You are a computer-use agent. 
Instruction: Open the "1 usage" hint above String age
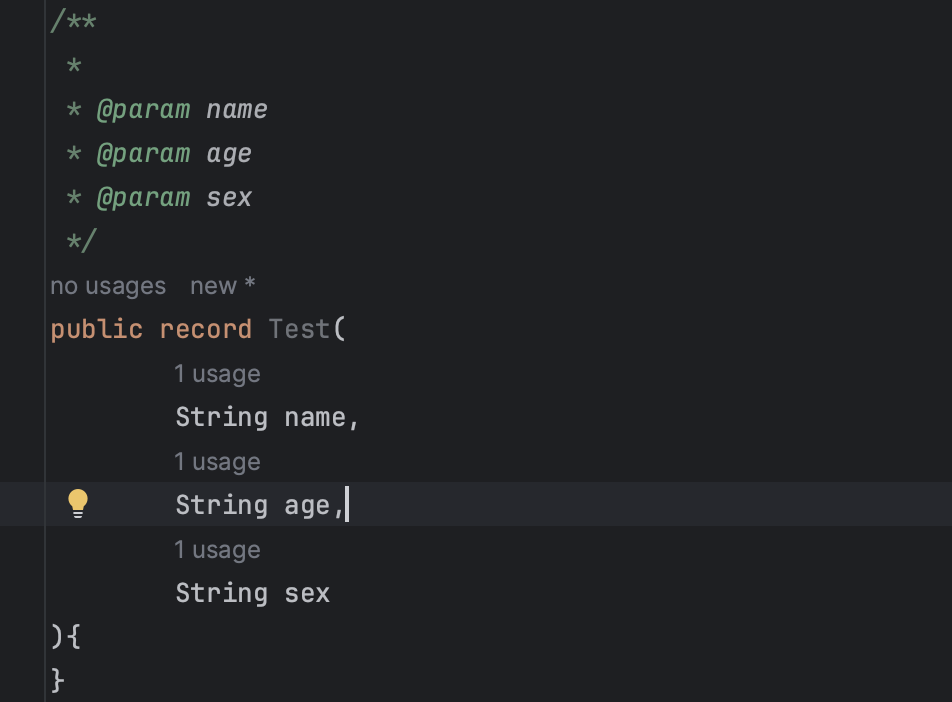tap(217, 462)
